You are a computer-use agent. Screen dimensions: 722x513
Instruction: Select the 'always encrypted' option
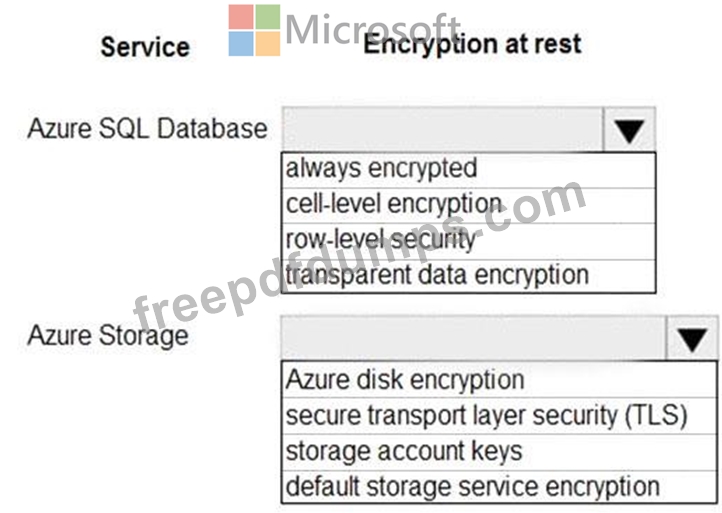click(468, 169)
